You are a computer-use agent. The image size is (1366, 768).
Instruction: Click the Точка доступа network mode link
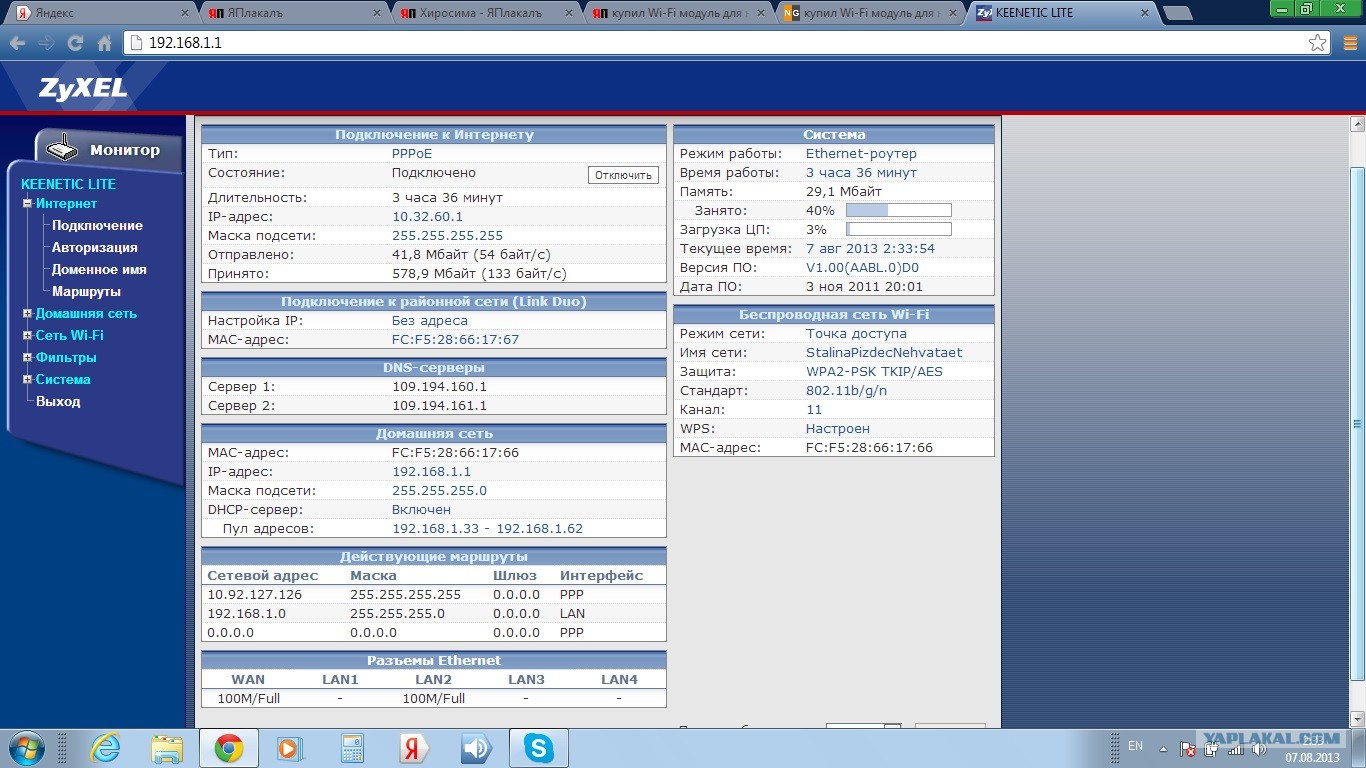856,334
